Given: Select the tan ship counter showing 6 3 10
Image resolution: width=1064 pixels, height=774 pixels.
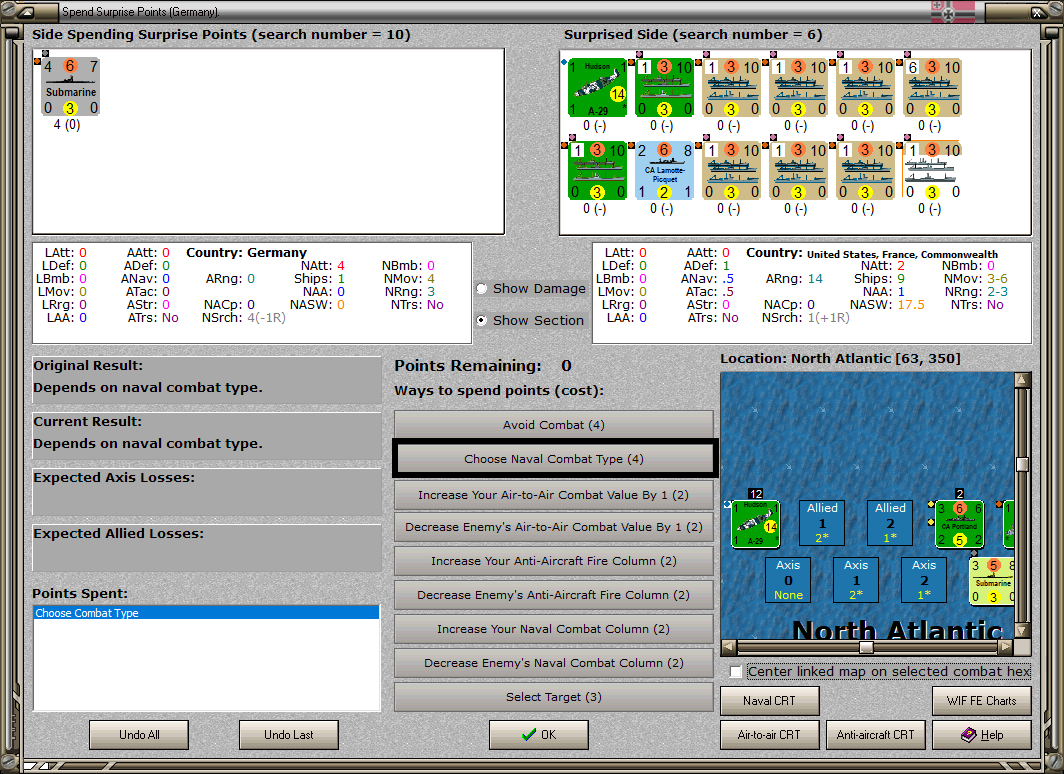Looking at the screenshot, I should 933,88.
